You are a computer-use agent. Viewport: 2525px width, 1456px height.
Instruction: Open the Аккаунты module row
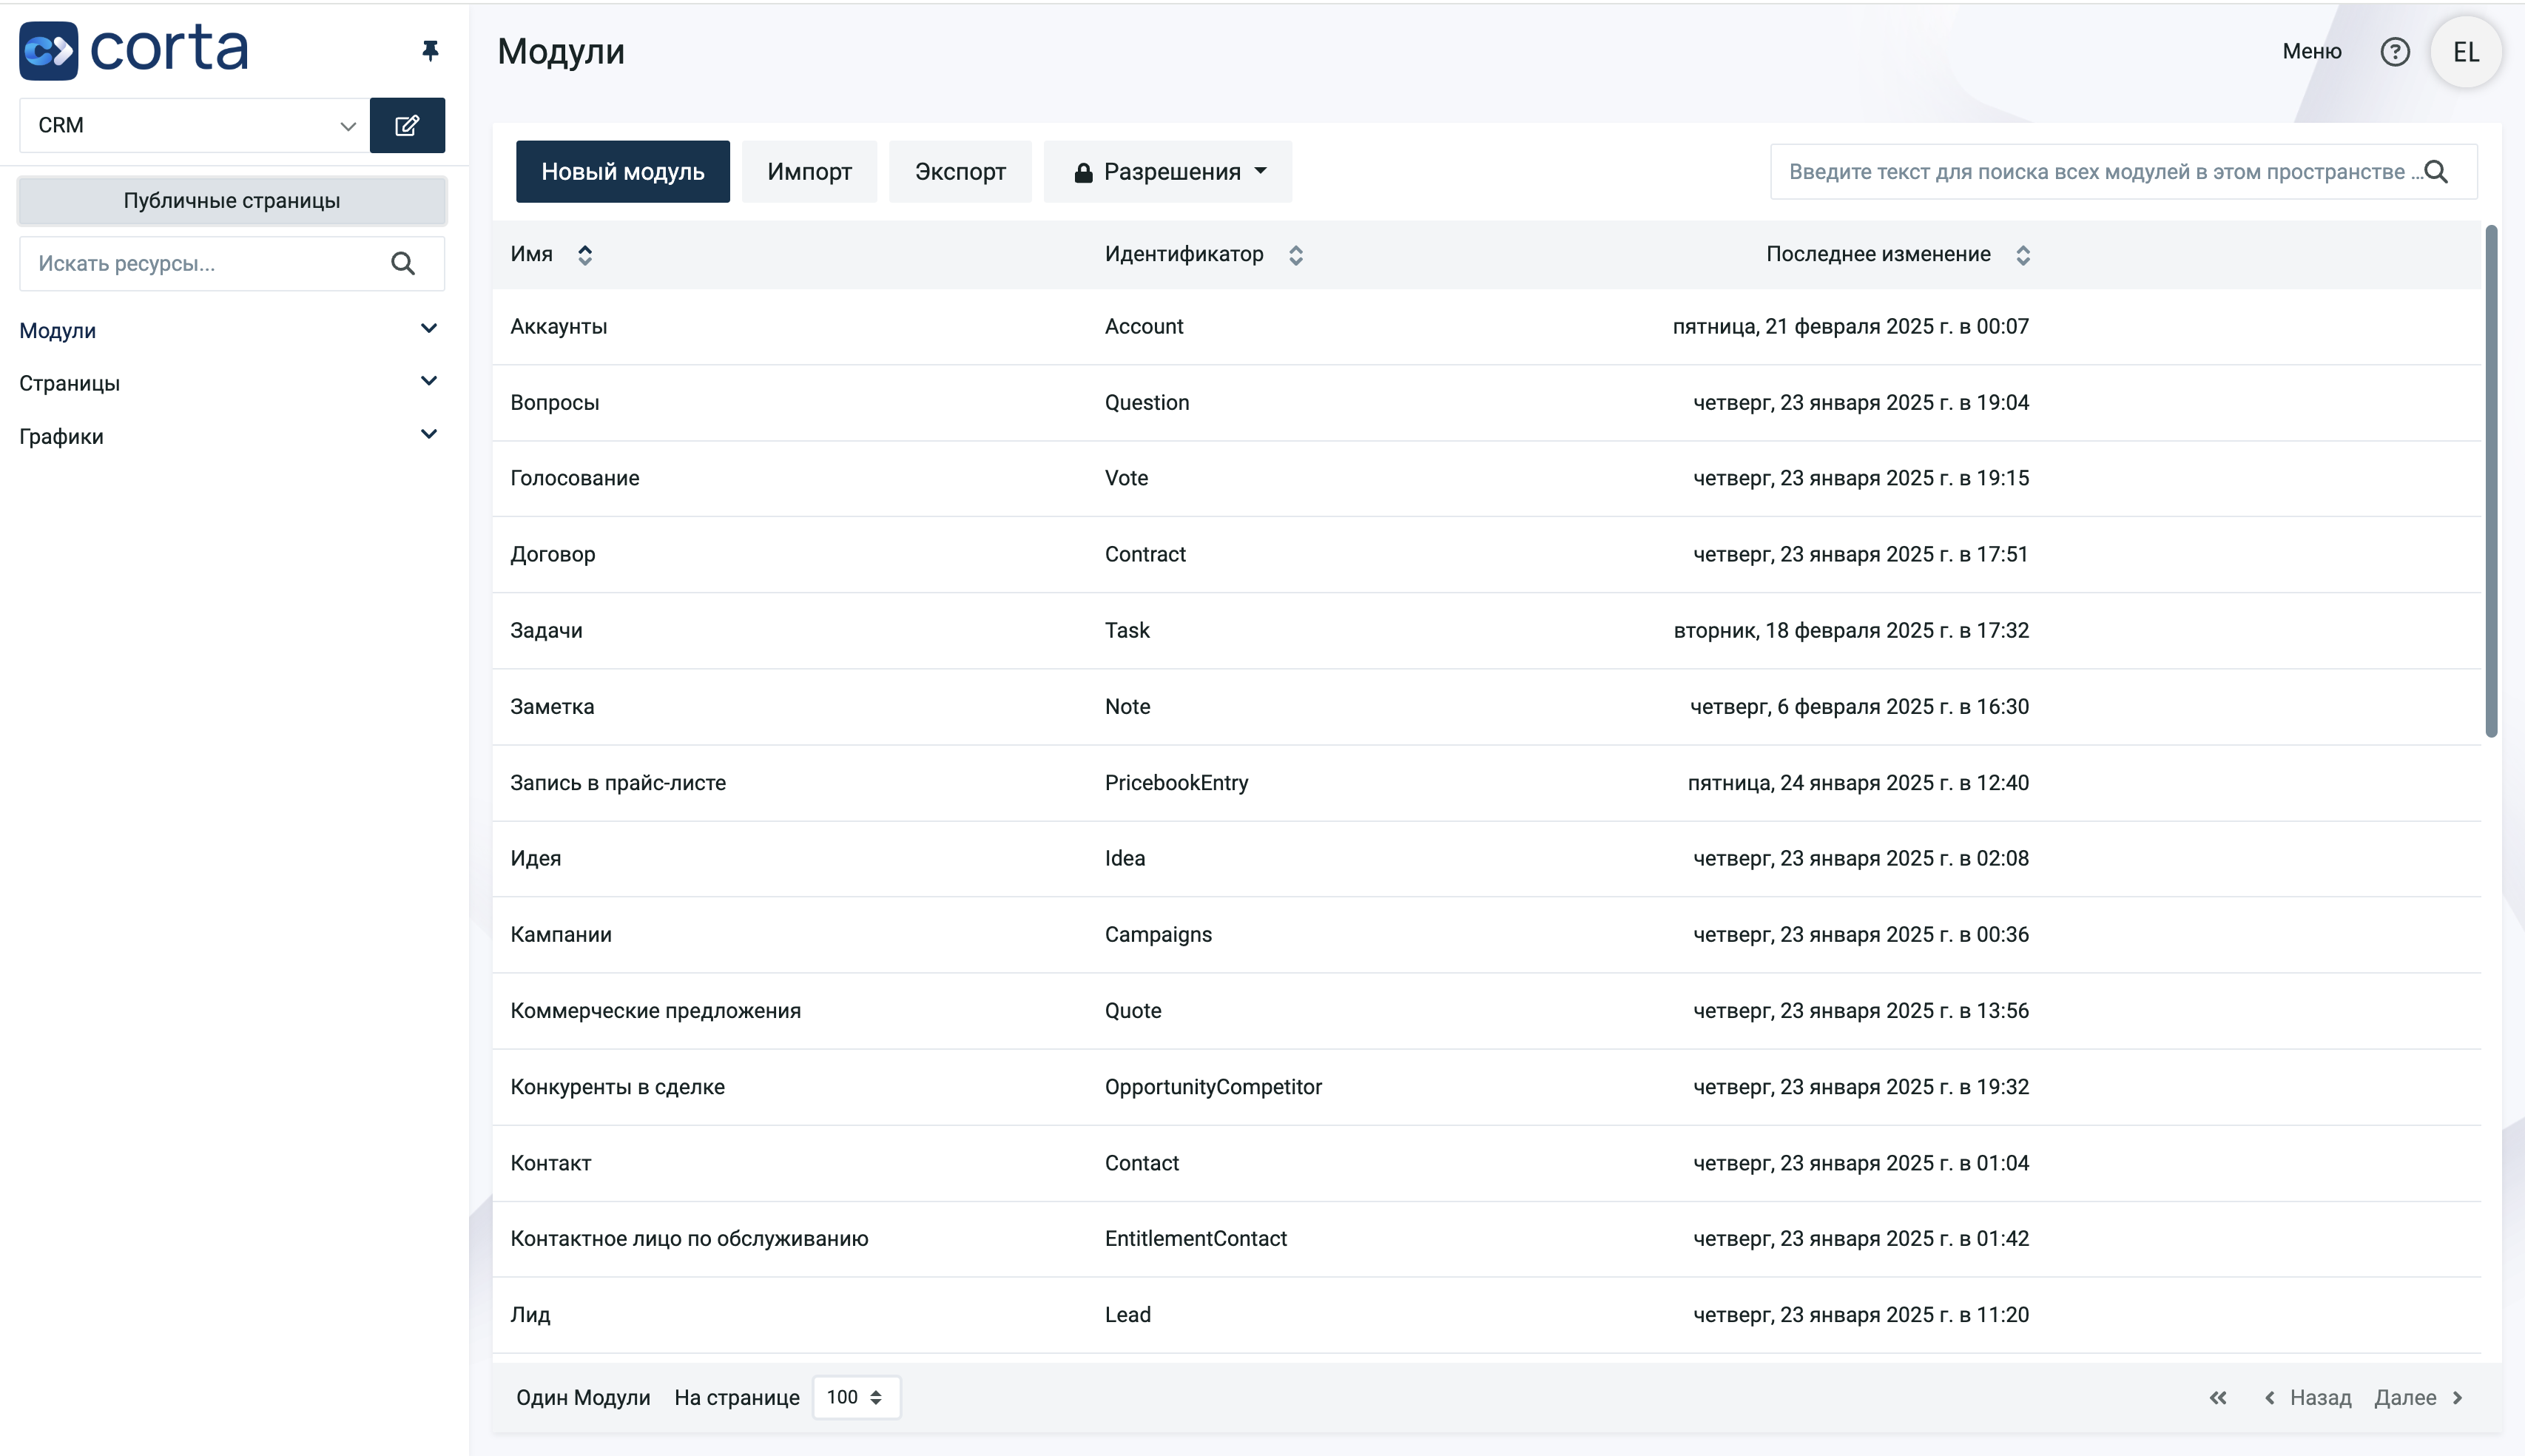coord(1486,327)
